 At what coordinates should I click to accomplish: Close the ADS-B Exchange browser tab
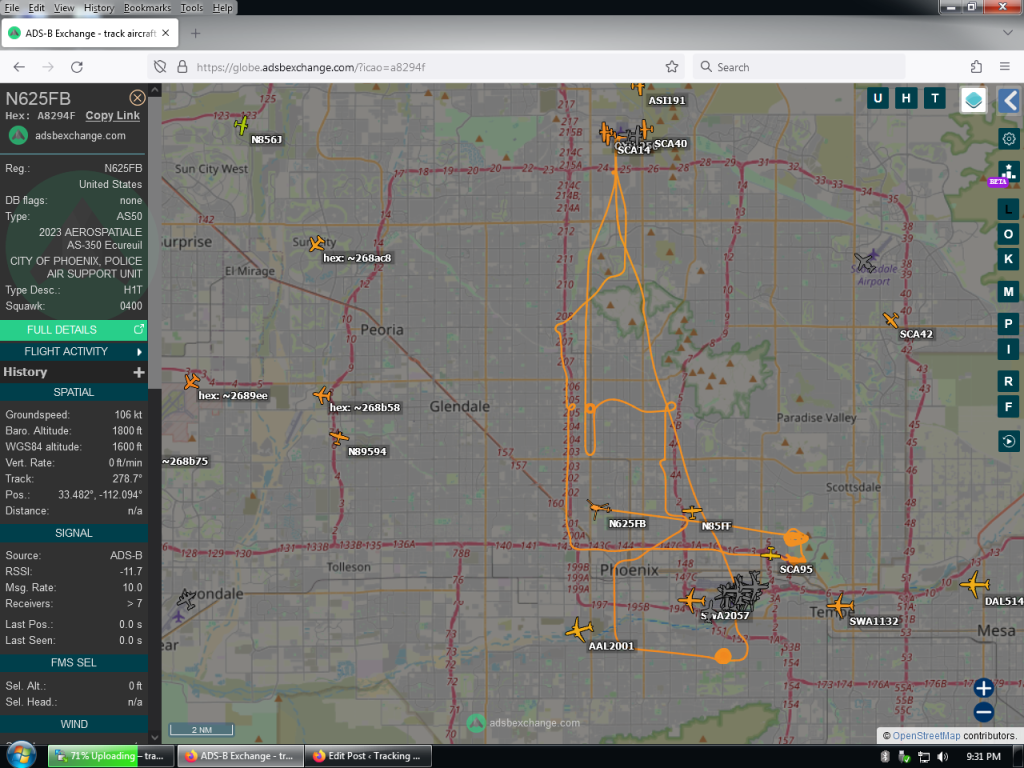coord(165,33)
